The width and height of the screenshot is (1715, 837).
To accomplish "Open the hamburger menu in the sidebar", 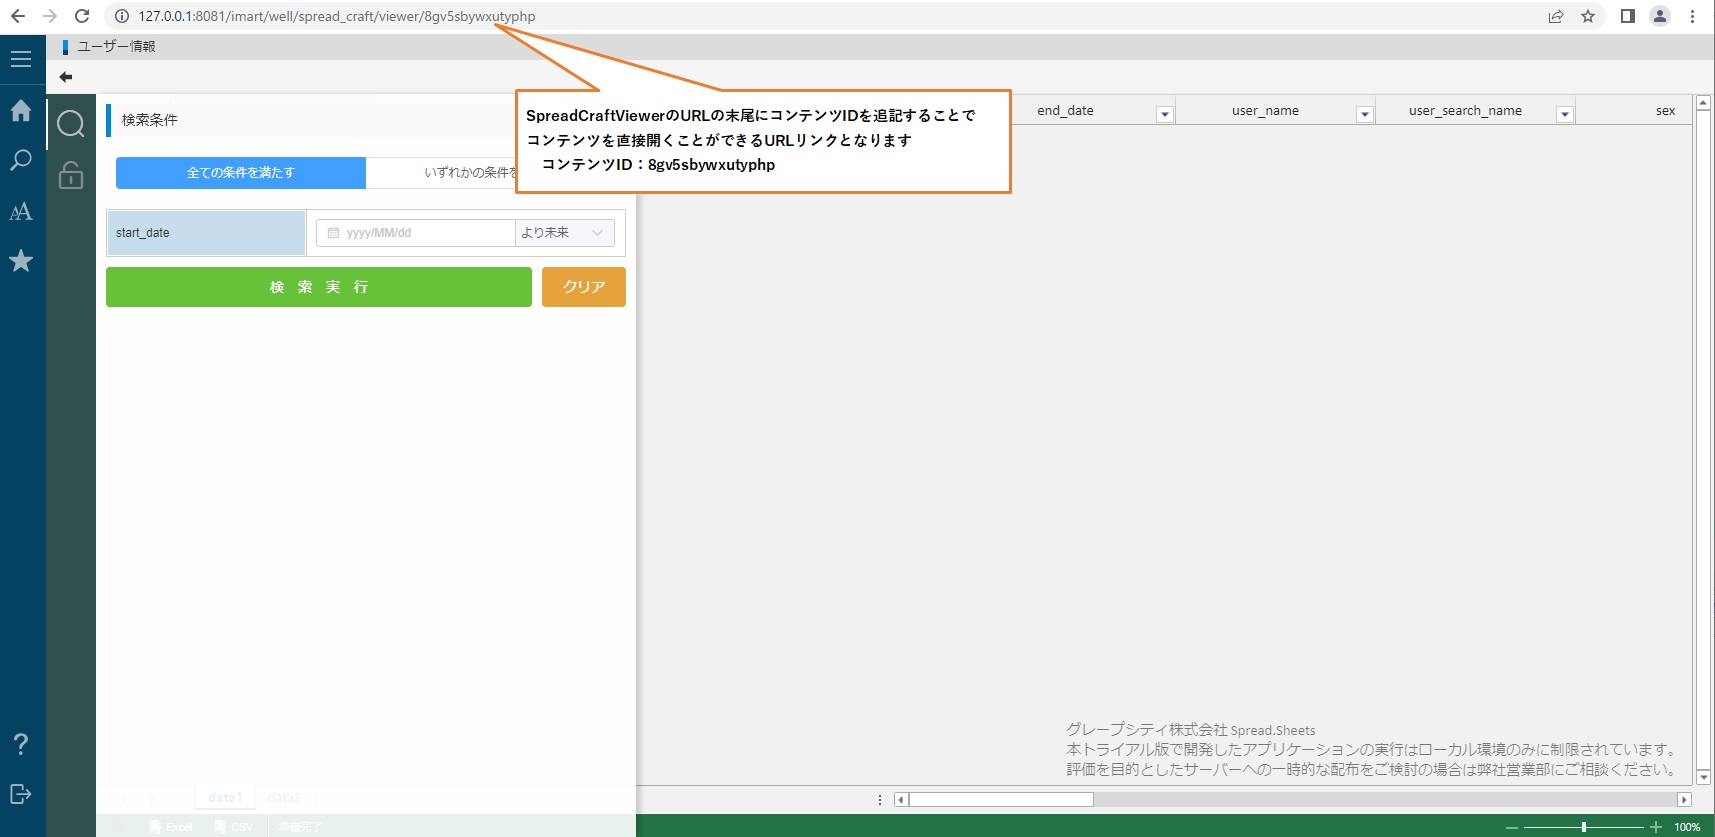I will tap(21, 60).
